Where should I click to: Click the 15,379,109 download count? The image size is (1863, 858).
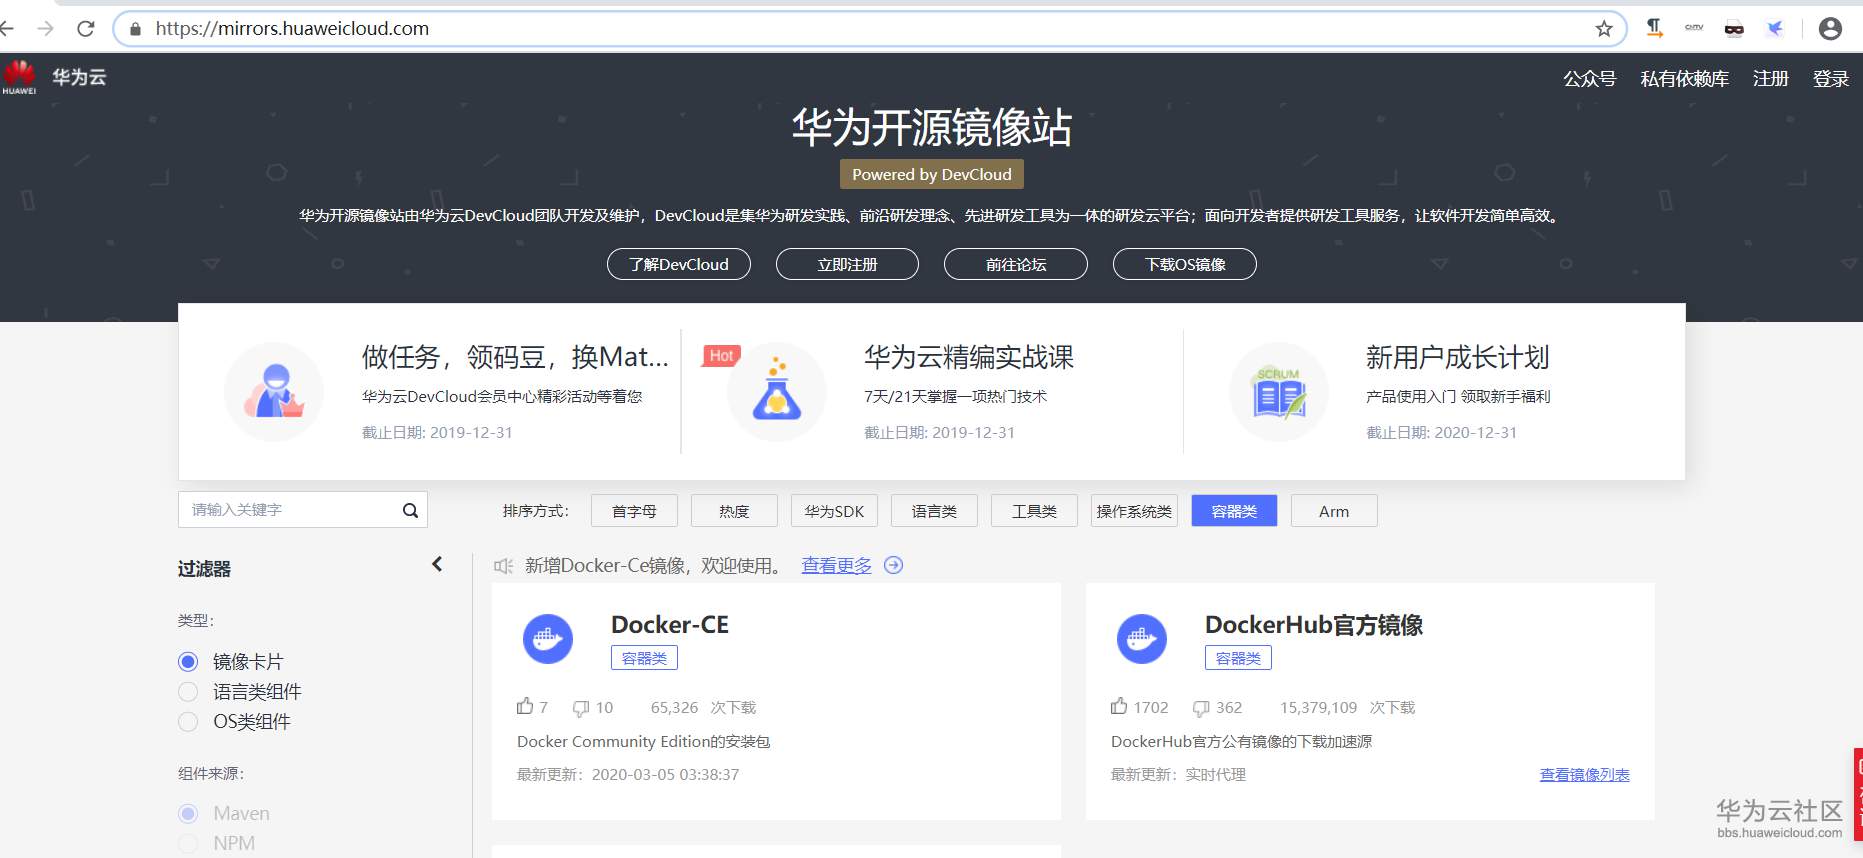click(x=1318, y=707)
